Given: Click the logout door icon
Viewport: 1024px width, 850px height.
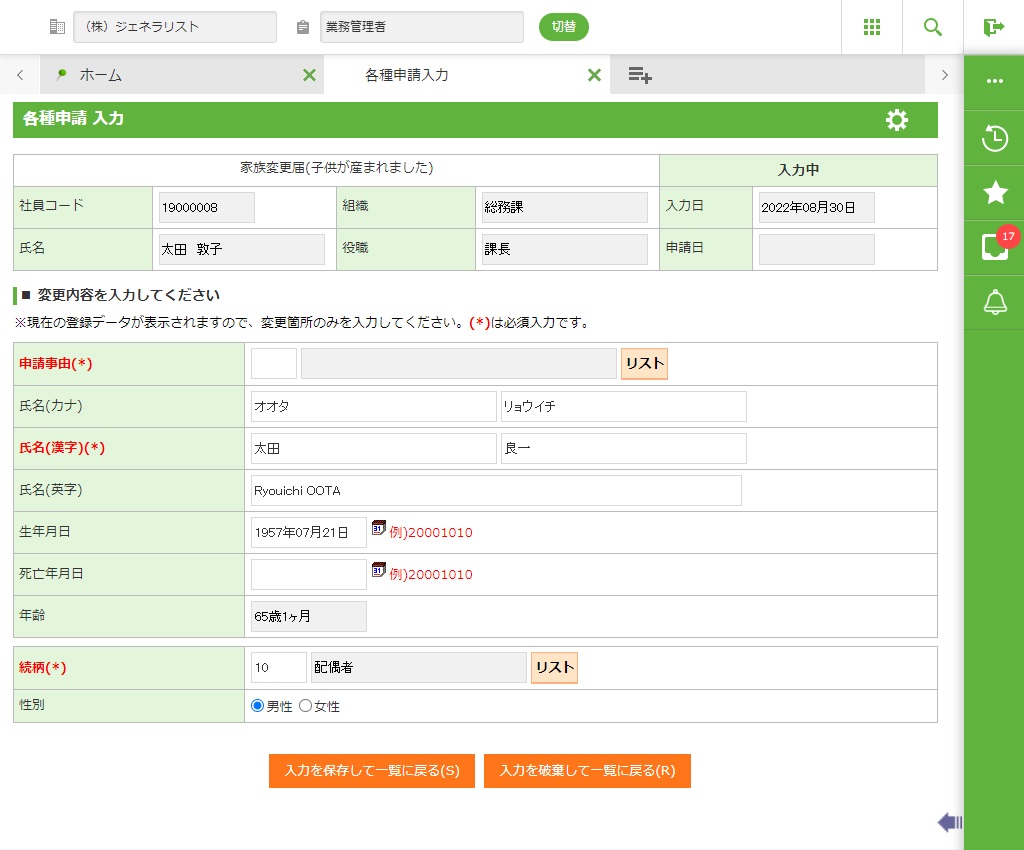Looking at the screenshot, I should 993,27.
